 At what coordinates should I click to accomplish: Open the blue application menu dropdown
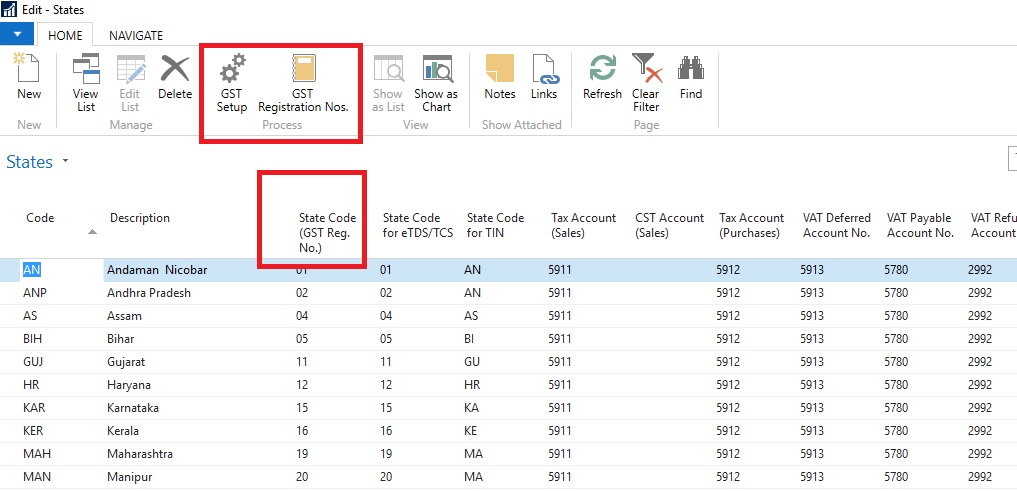tap(18, 34)
